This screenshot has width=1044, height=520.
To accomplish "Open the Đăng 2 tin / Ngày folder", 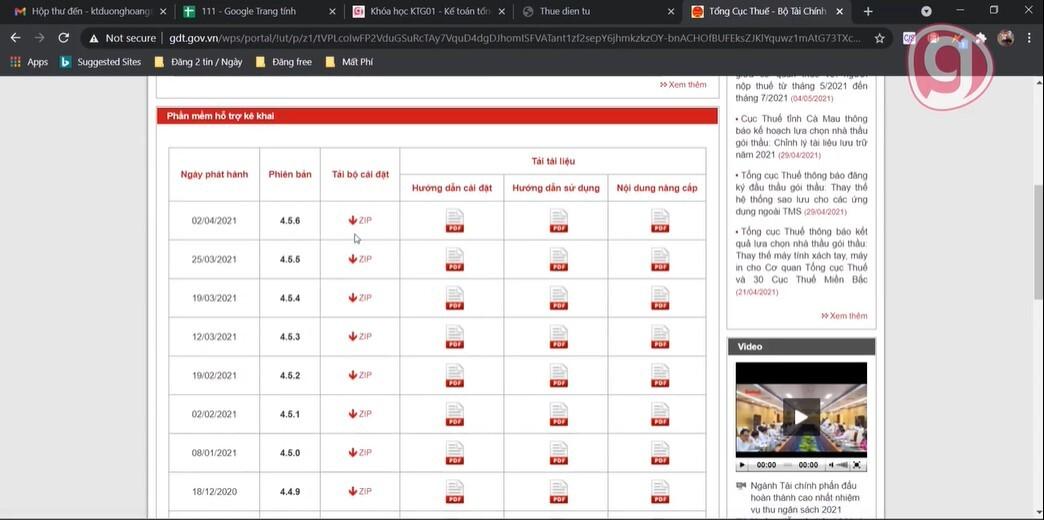I will click(198, 62).
